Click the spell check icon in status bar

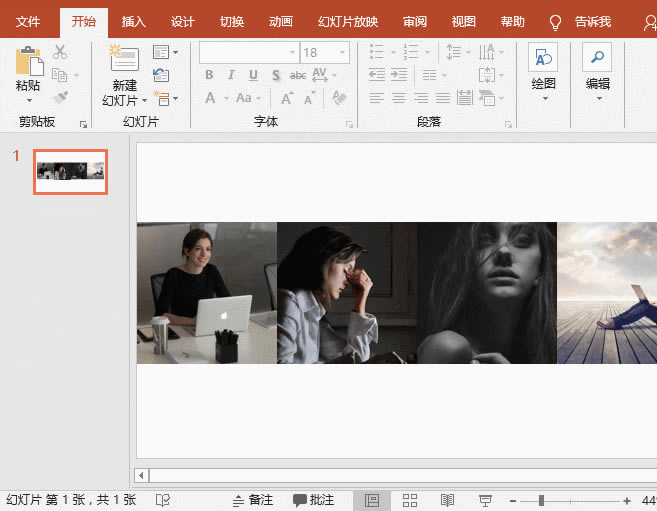pos(163,500)
